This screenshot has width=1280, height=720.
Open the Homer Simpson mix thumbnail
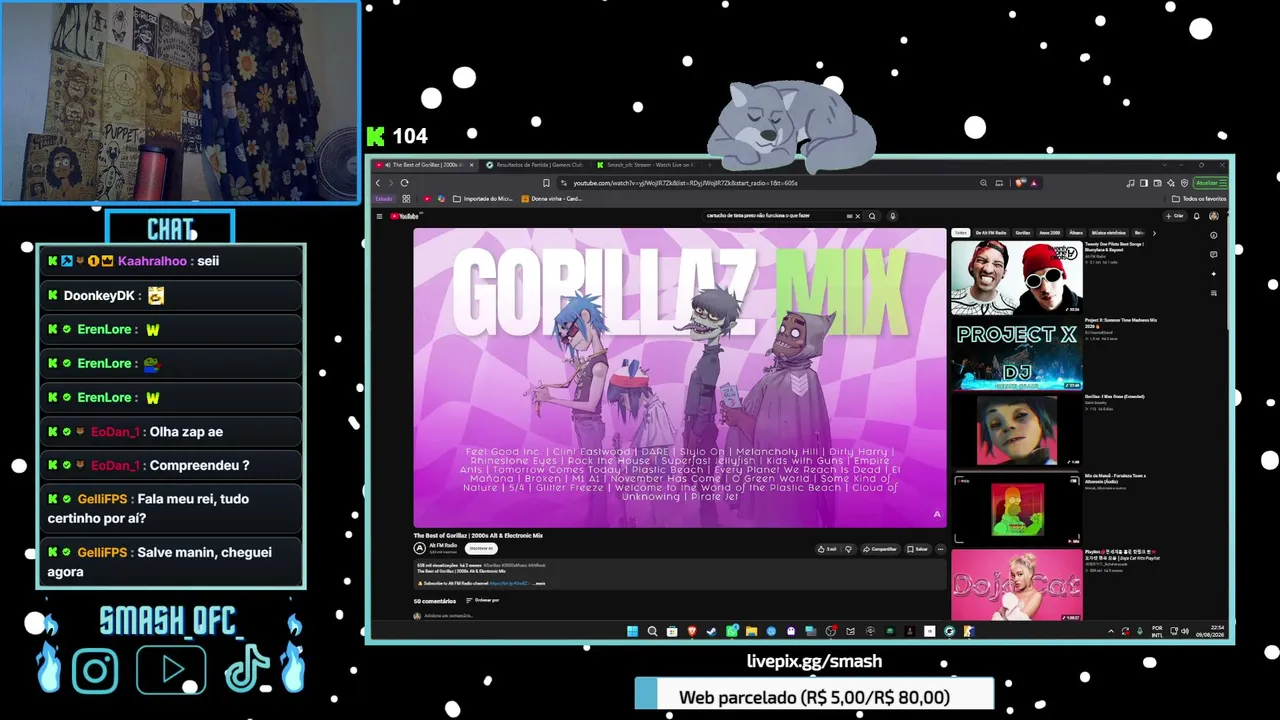click(1017, 508)
